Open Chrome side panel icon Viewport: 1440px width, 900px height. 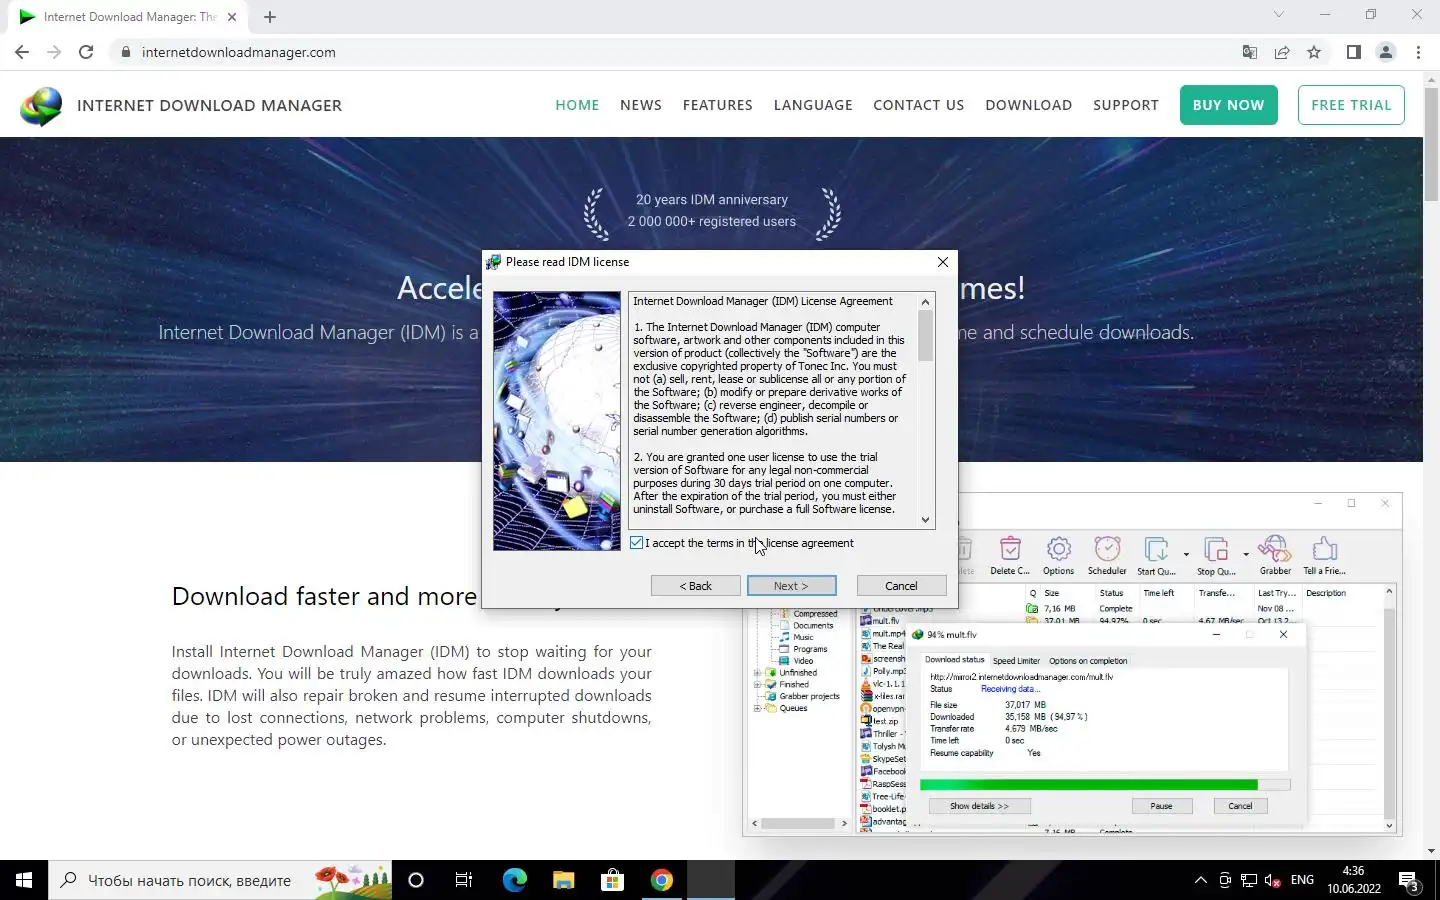(x=1354, y=52)
